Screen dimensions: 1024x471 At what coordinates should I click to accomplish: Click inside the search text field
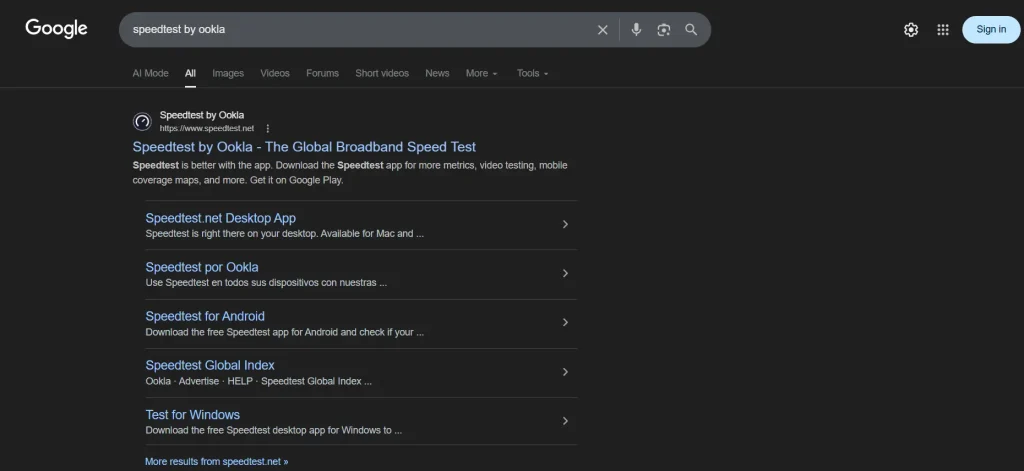click(358, 29)
